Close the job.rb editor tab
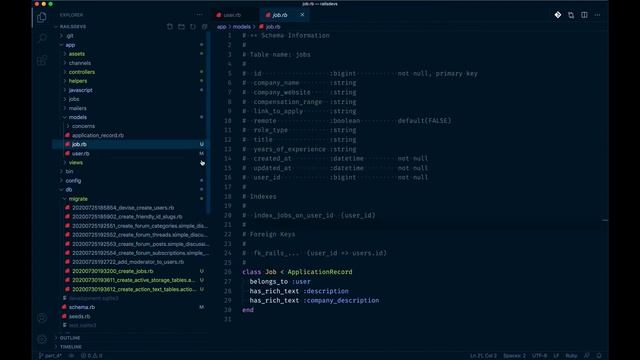This screenshot has width=640, height=360. [x=302, y=15]
